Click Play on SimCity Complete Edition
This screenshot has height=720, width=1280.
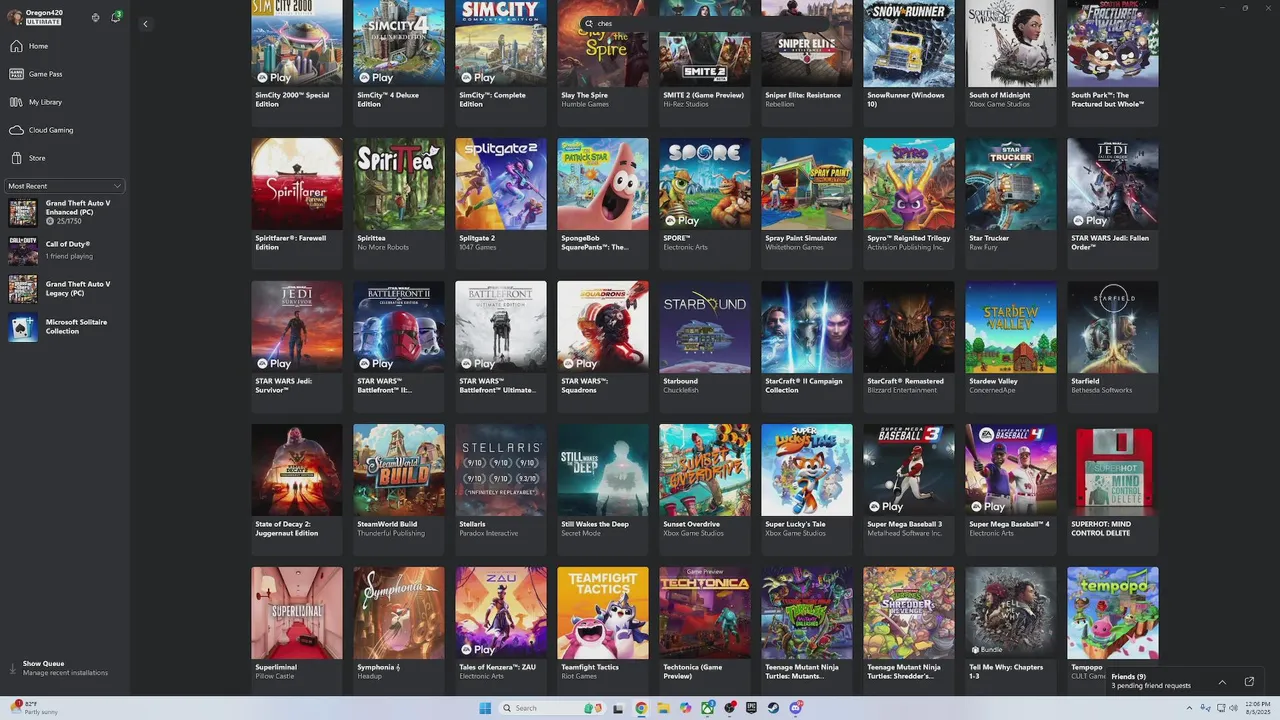(x=478, y=77)
